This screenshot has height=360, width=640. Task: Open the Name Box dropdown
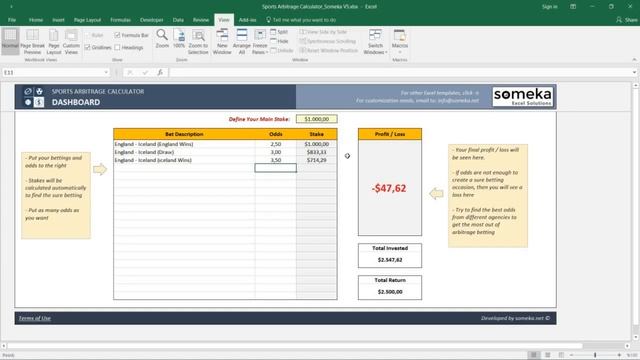106,72
